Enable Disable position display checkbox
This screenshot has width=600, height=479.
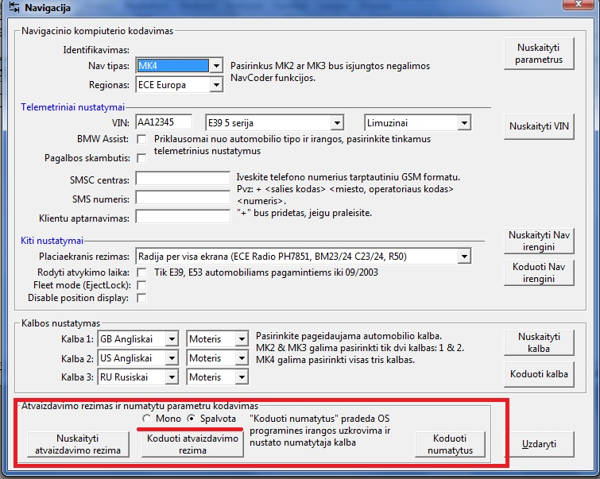point(142,298)
